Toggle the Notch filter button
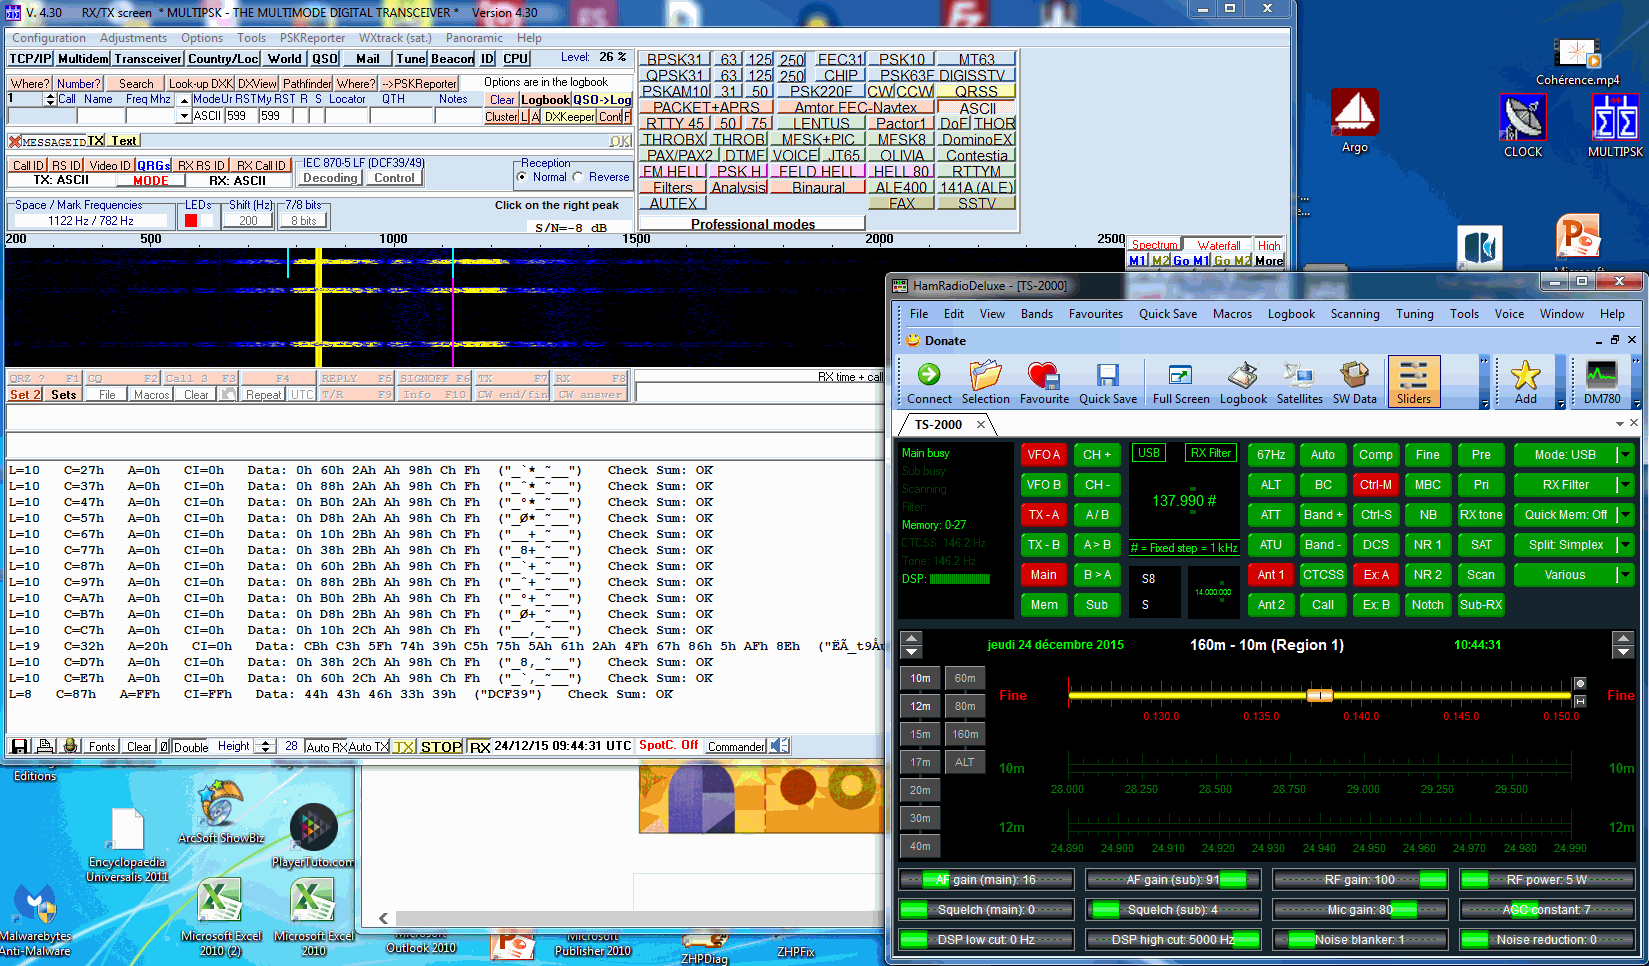This screenshot has width=1649, height=966. pos(1427,605)
